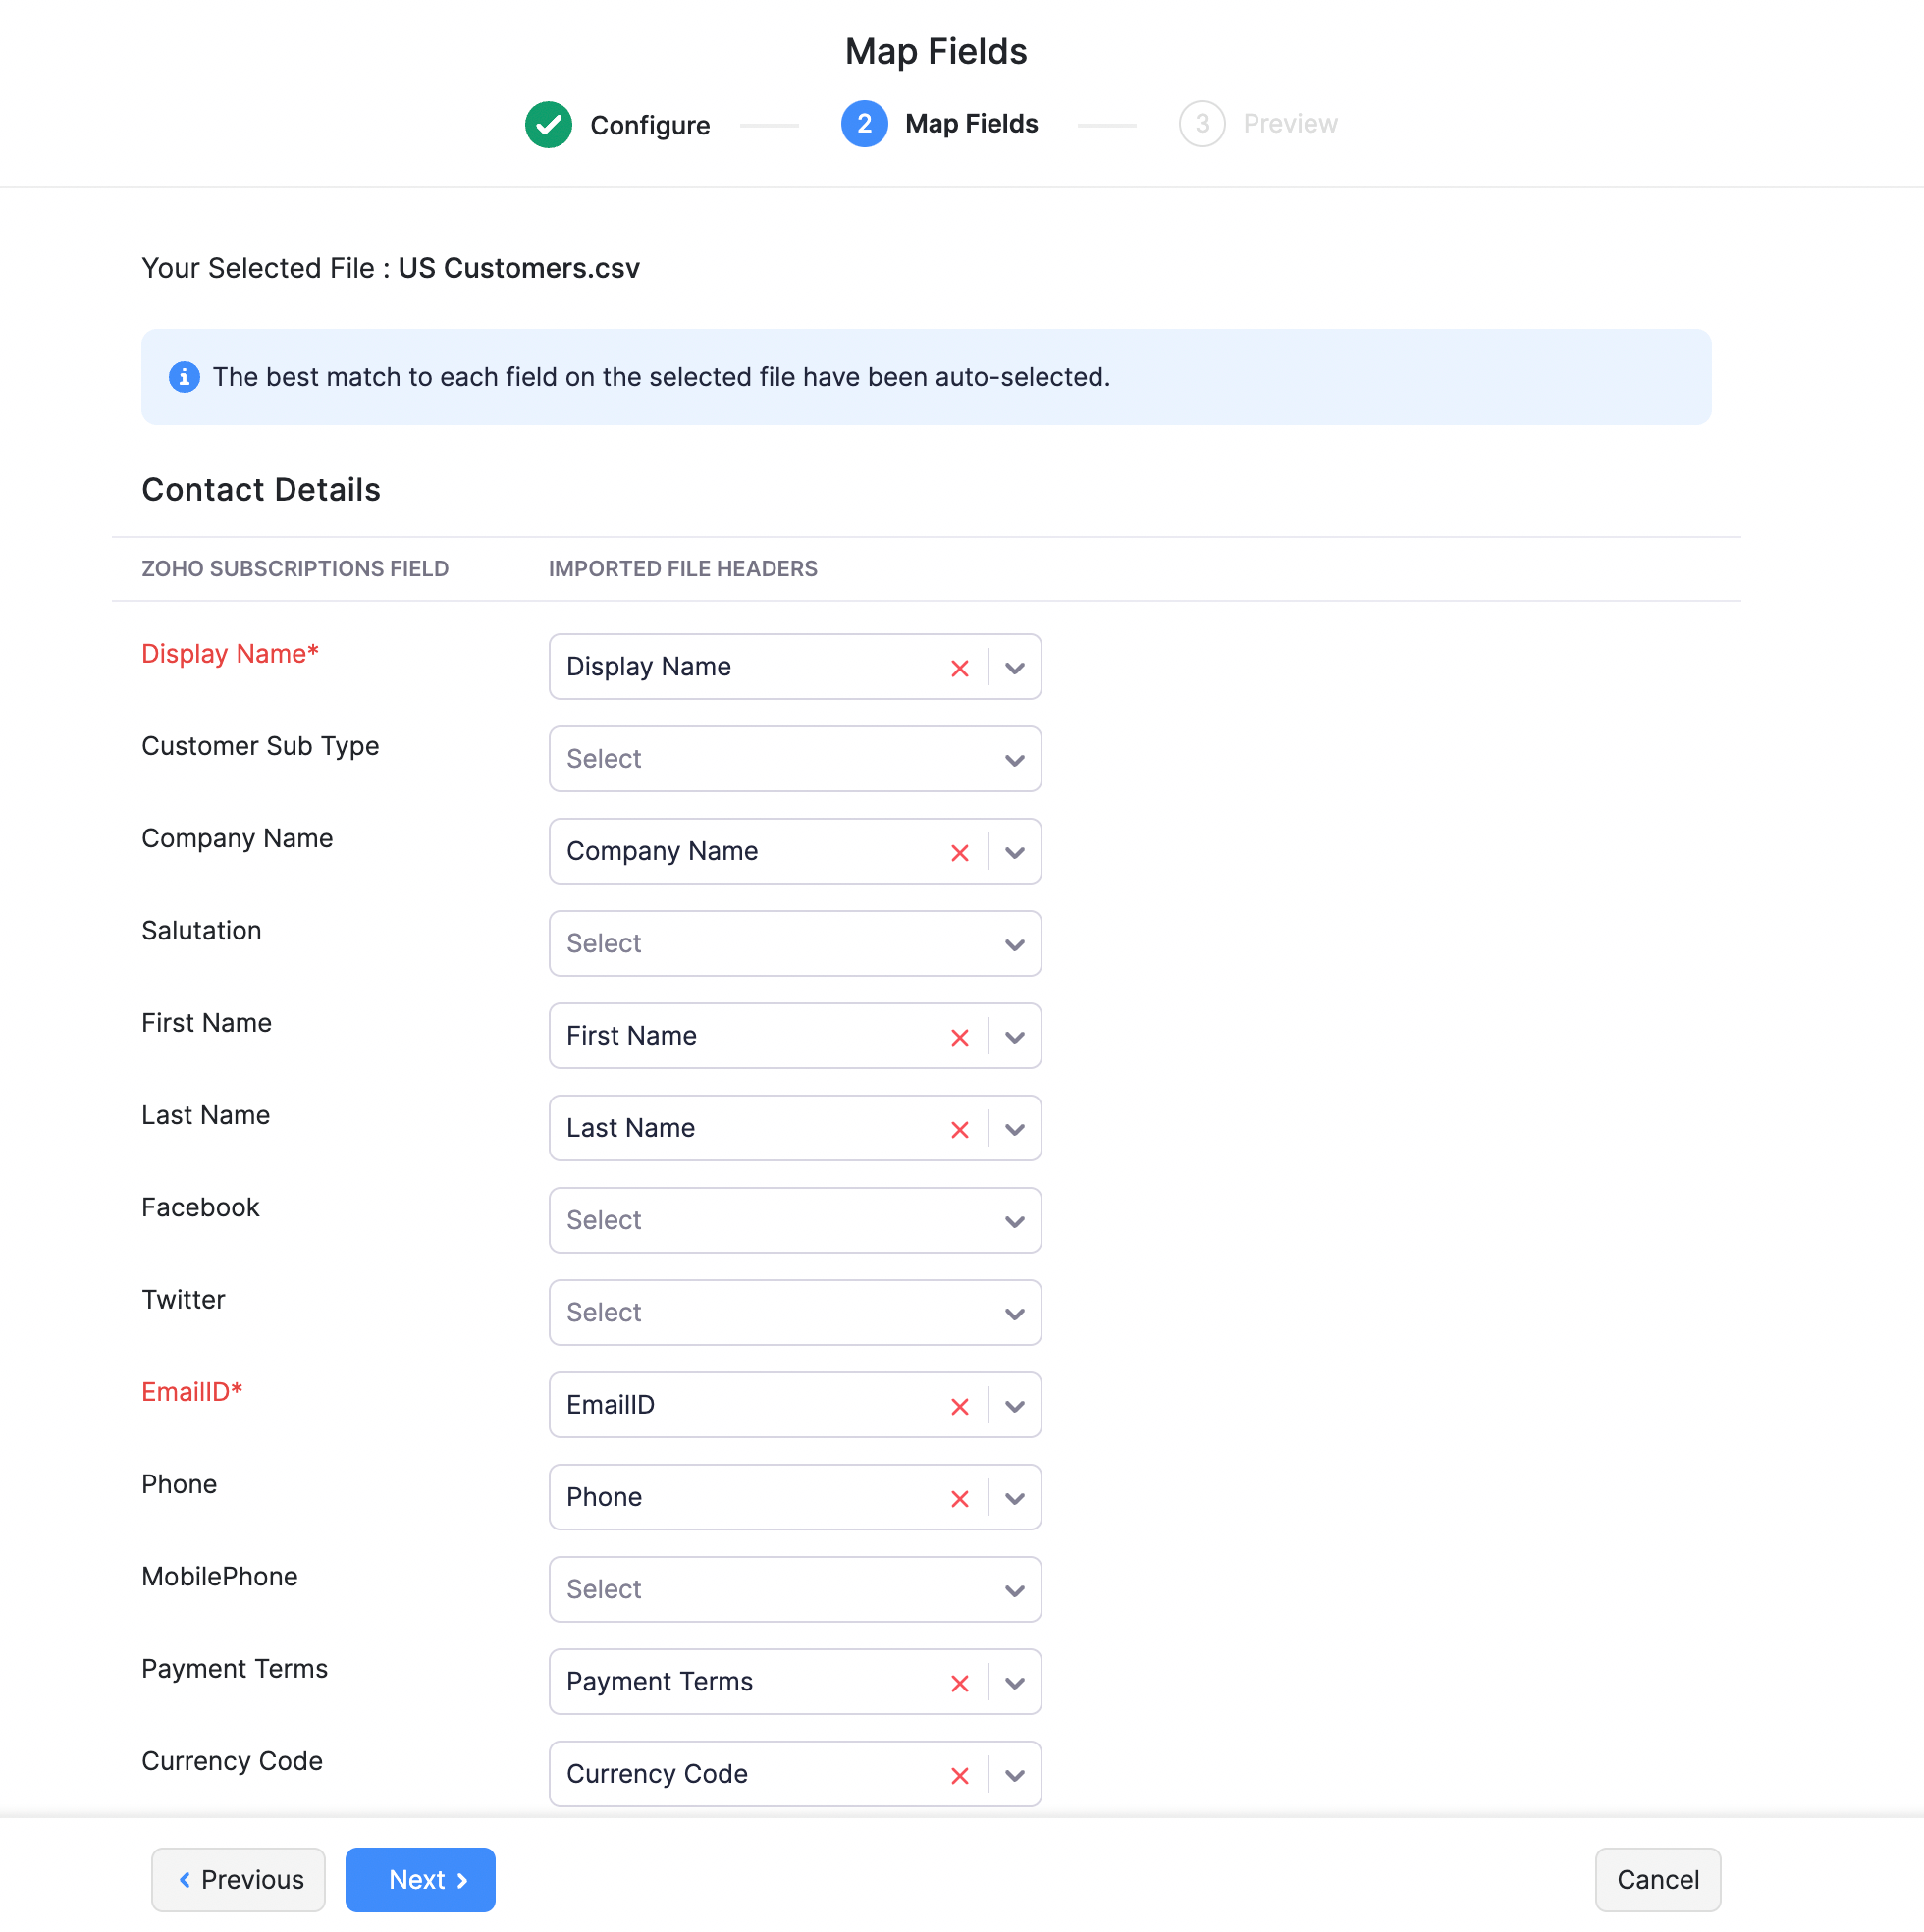1924x1932 pixels.
Task: Remove the Phone field mapping
Action: point(959,1499)
